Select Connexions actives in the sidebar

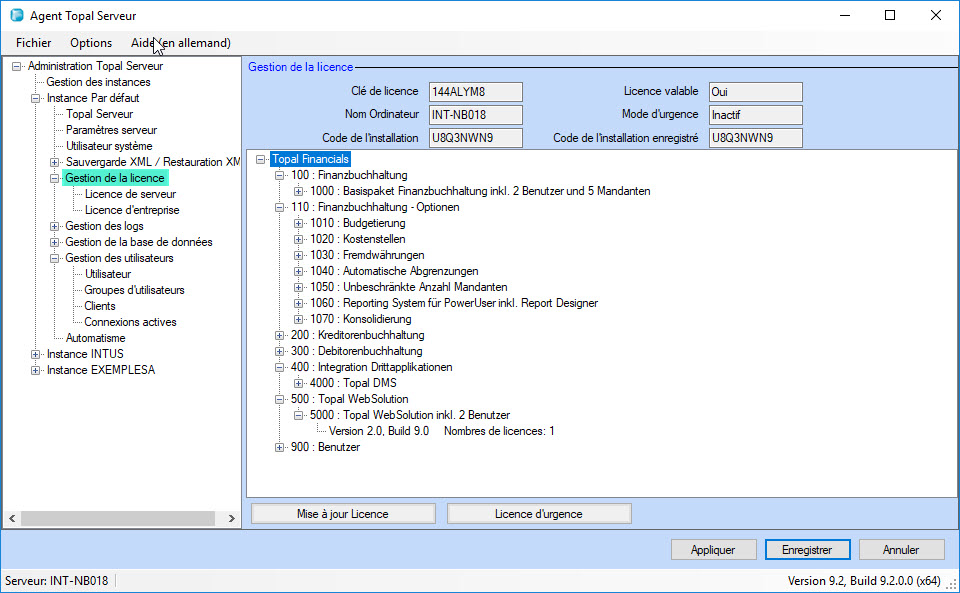tap(130, 322)
